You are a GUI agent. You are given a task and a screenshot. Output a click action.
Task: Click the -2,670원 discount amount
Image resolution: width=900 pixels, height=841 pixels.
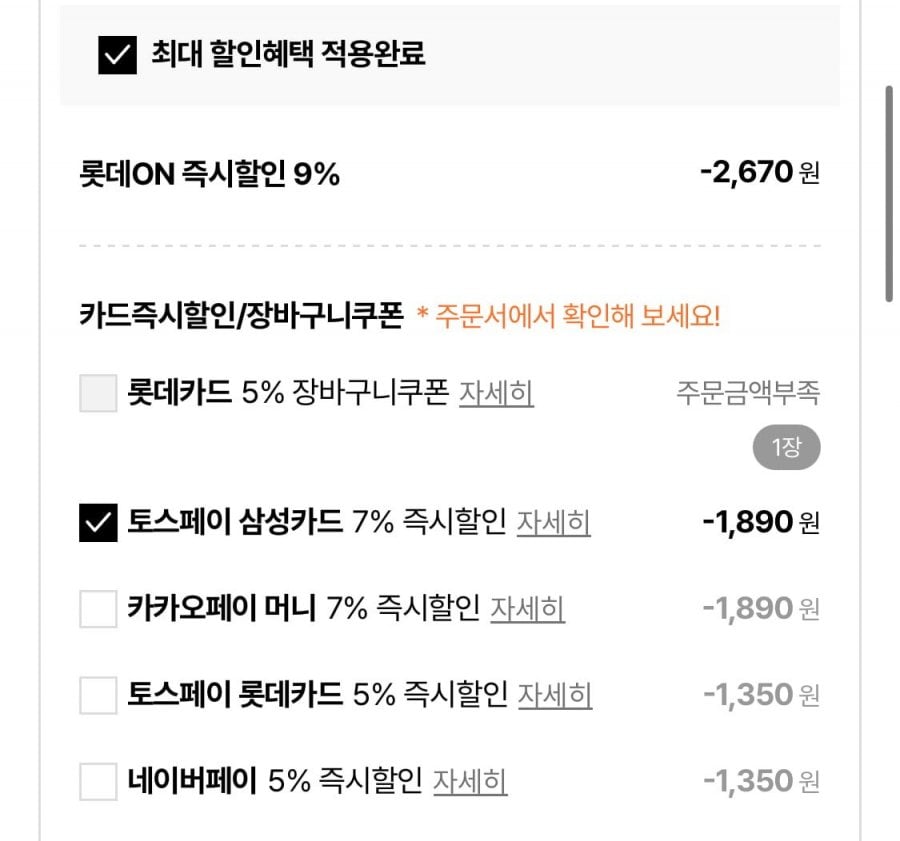pos(759,174)
